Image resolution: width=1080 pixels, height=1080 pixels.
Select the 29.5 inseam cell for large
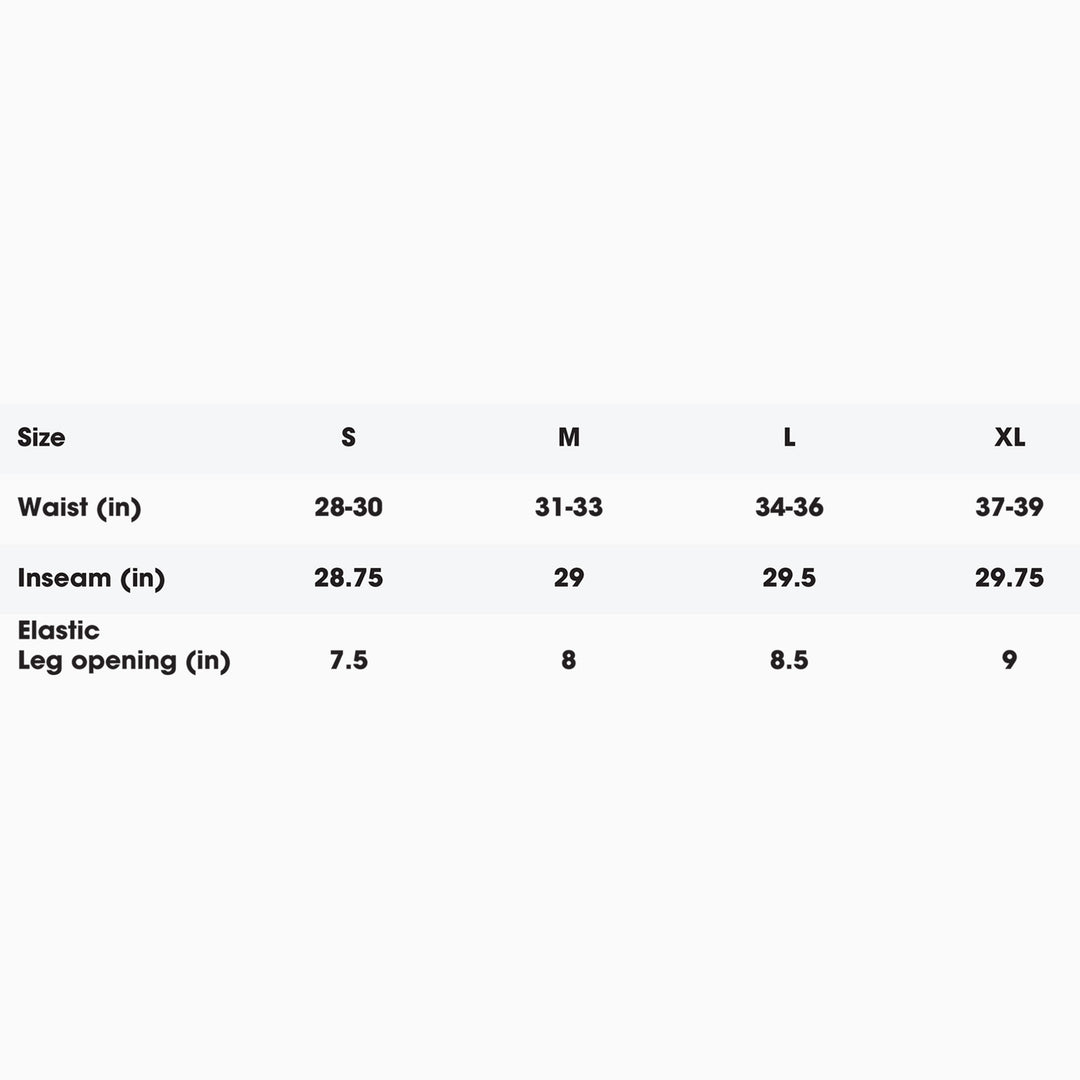[789, 578]
